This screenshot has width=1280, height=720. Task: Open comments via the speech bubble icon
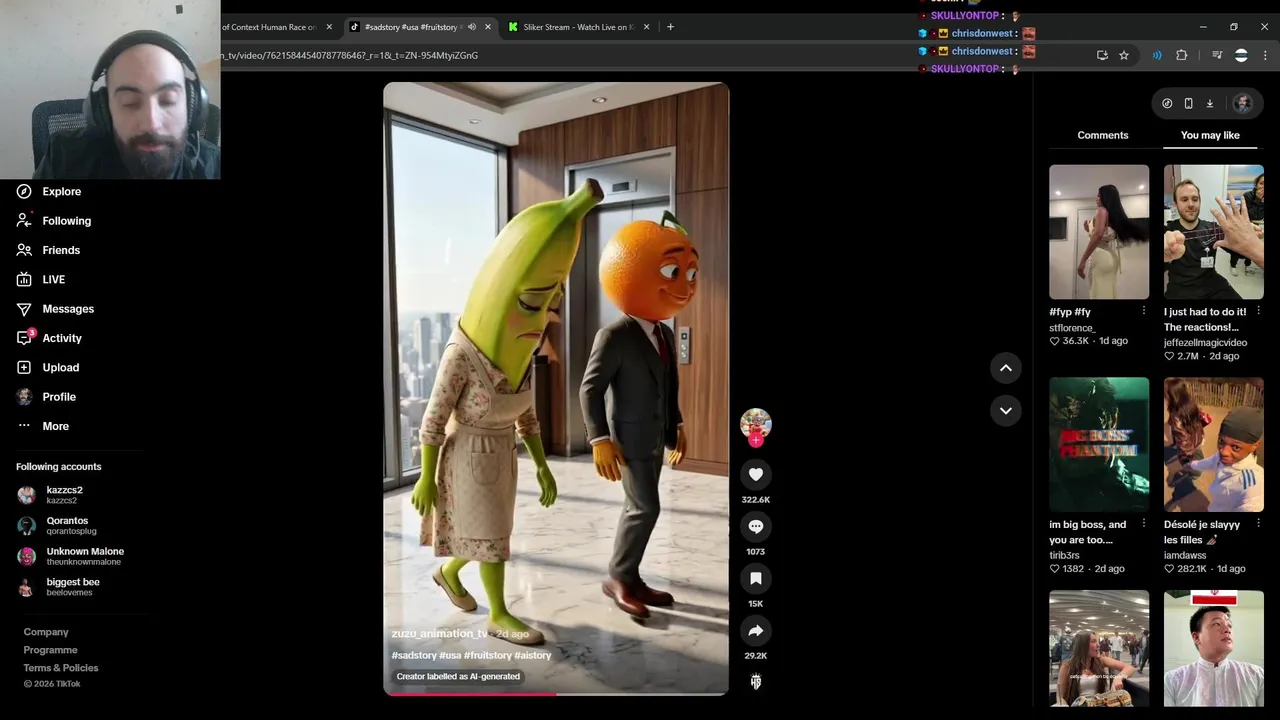(756, 526)
